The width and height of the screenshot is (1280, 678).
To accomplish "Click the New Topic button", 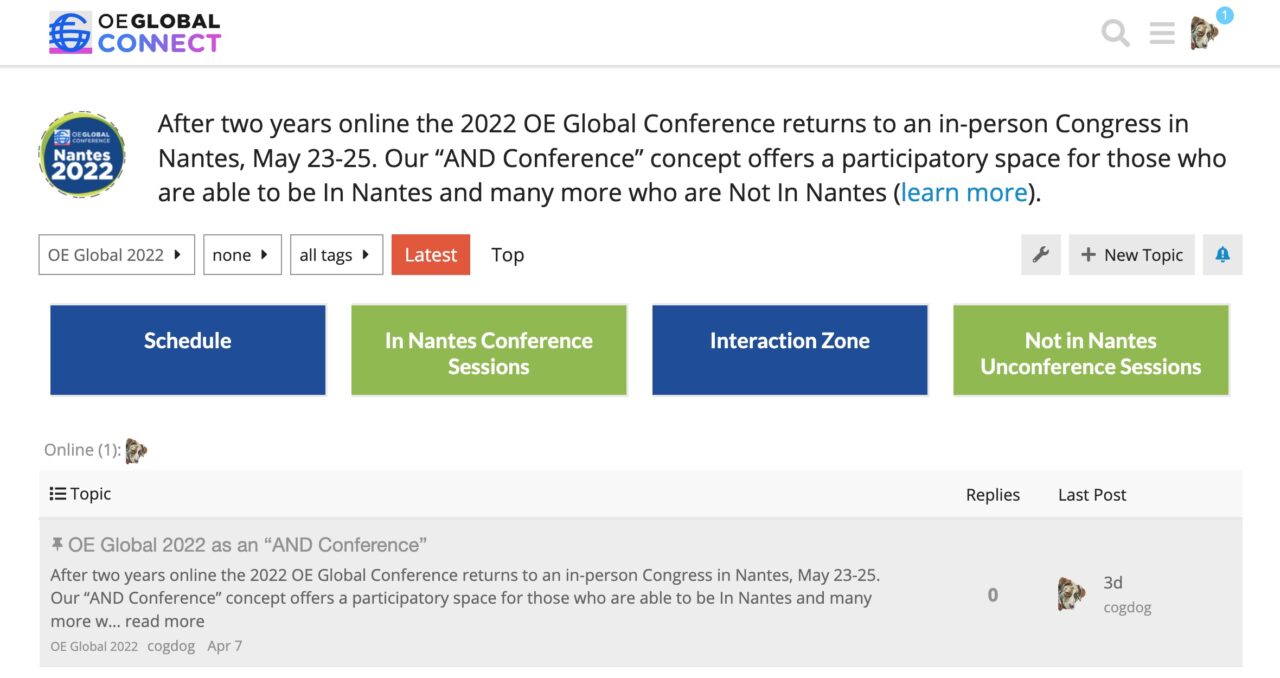I will (1131, 255).
